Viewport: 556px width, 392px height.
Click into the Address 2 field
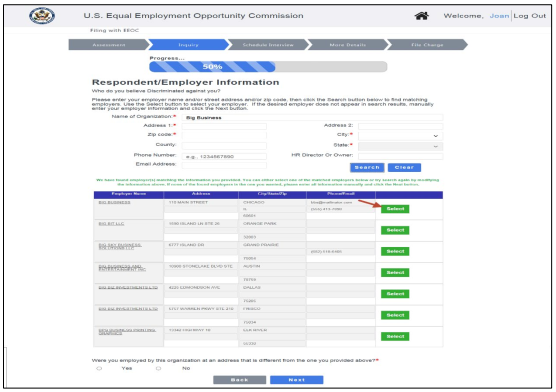click(x=400, y=126)
